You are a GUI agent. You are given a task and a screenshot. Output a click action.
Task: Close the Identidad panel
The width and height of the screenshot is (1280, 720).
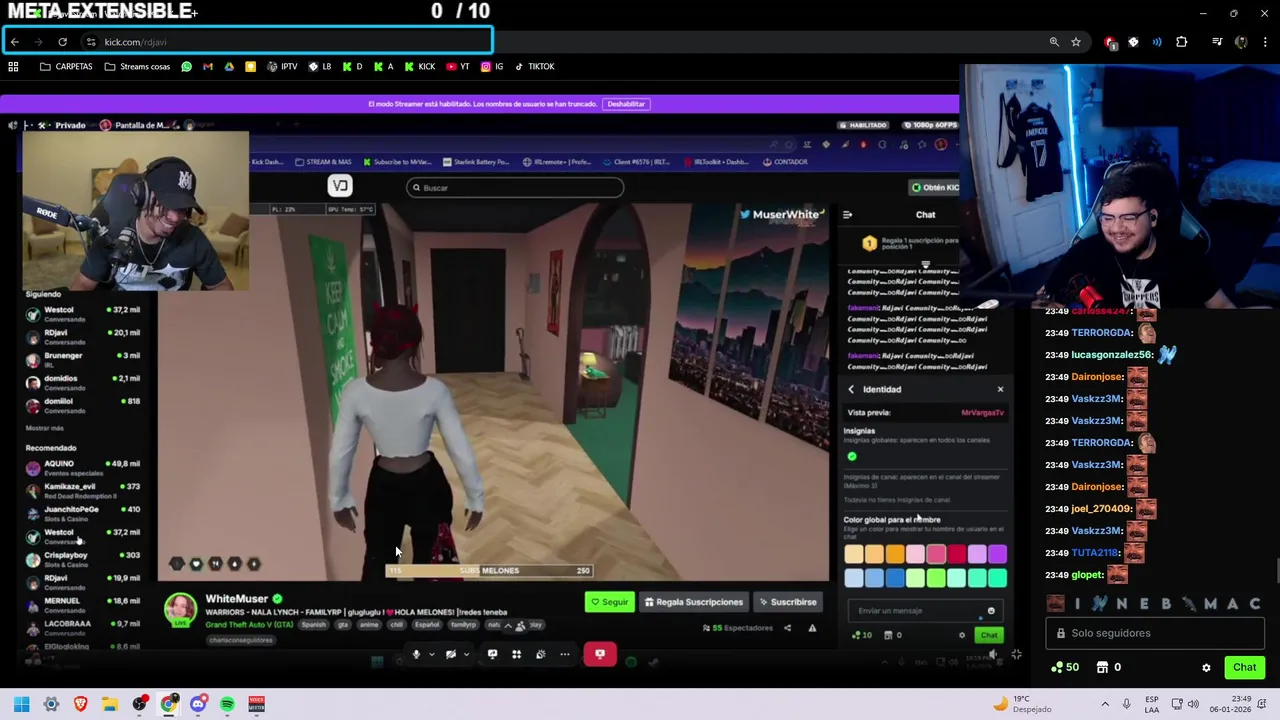point(1000,389)
